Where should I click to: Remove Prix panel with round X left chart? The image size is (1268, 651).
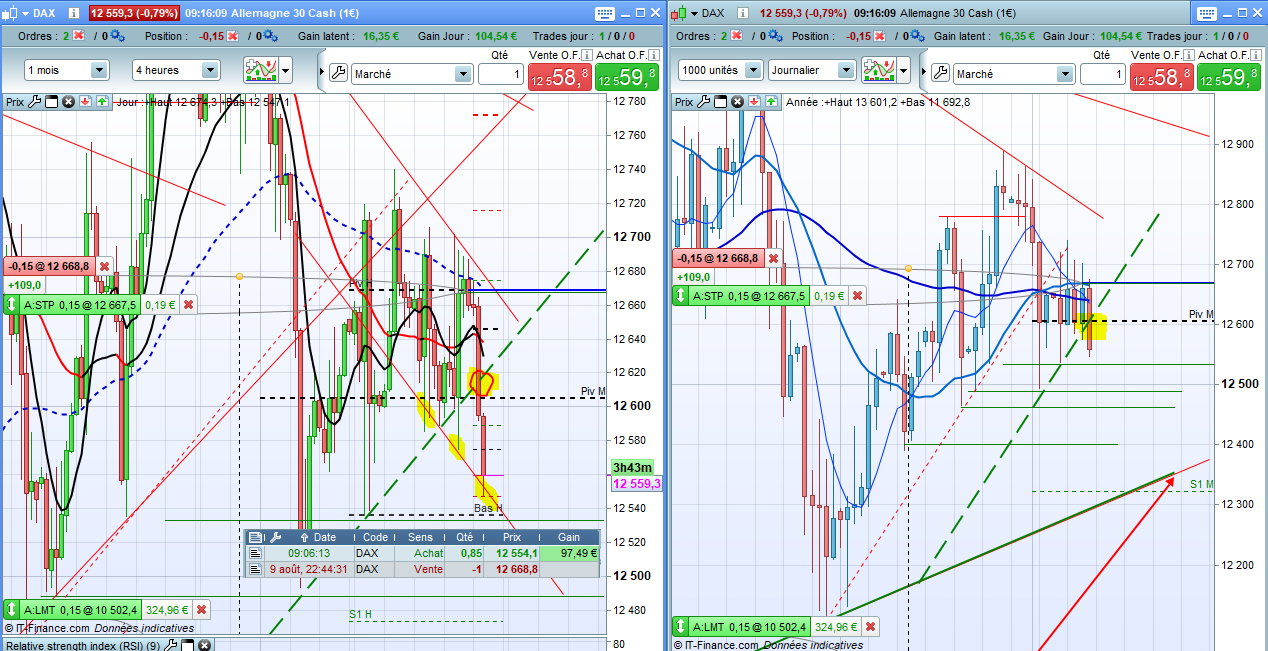point(68,102)
